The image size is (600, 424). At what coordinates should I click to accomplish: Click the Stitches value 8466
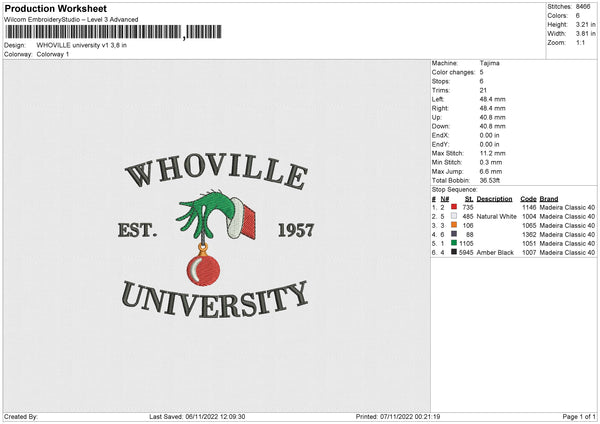click(583, 7)
